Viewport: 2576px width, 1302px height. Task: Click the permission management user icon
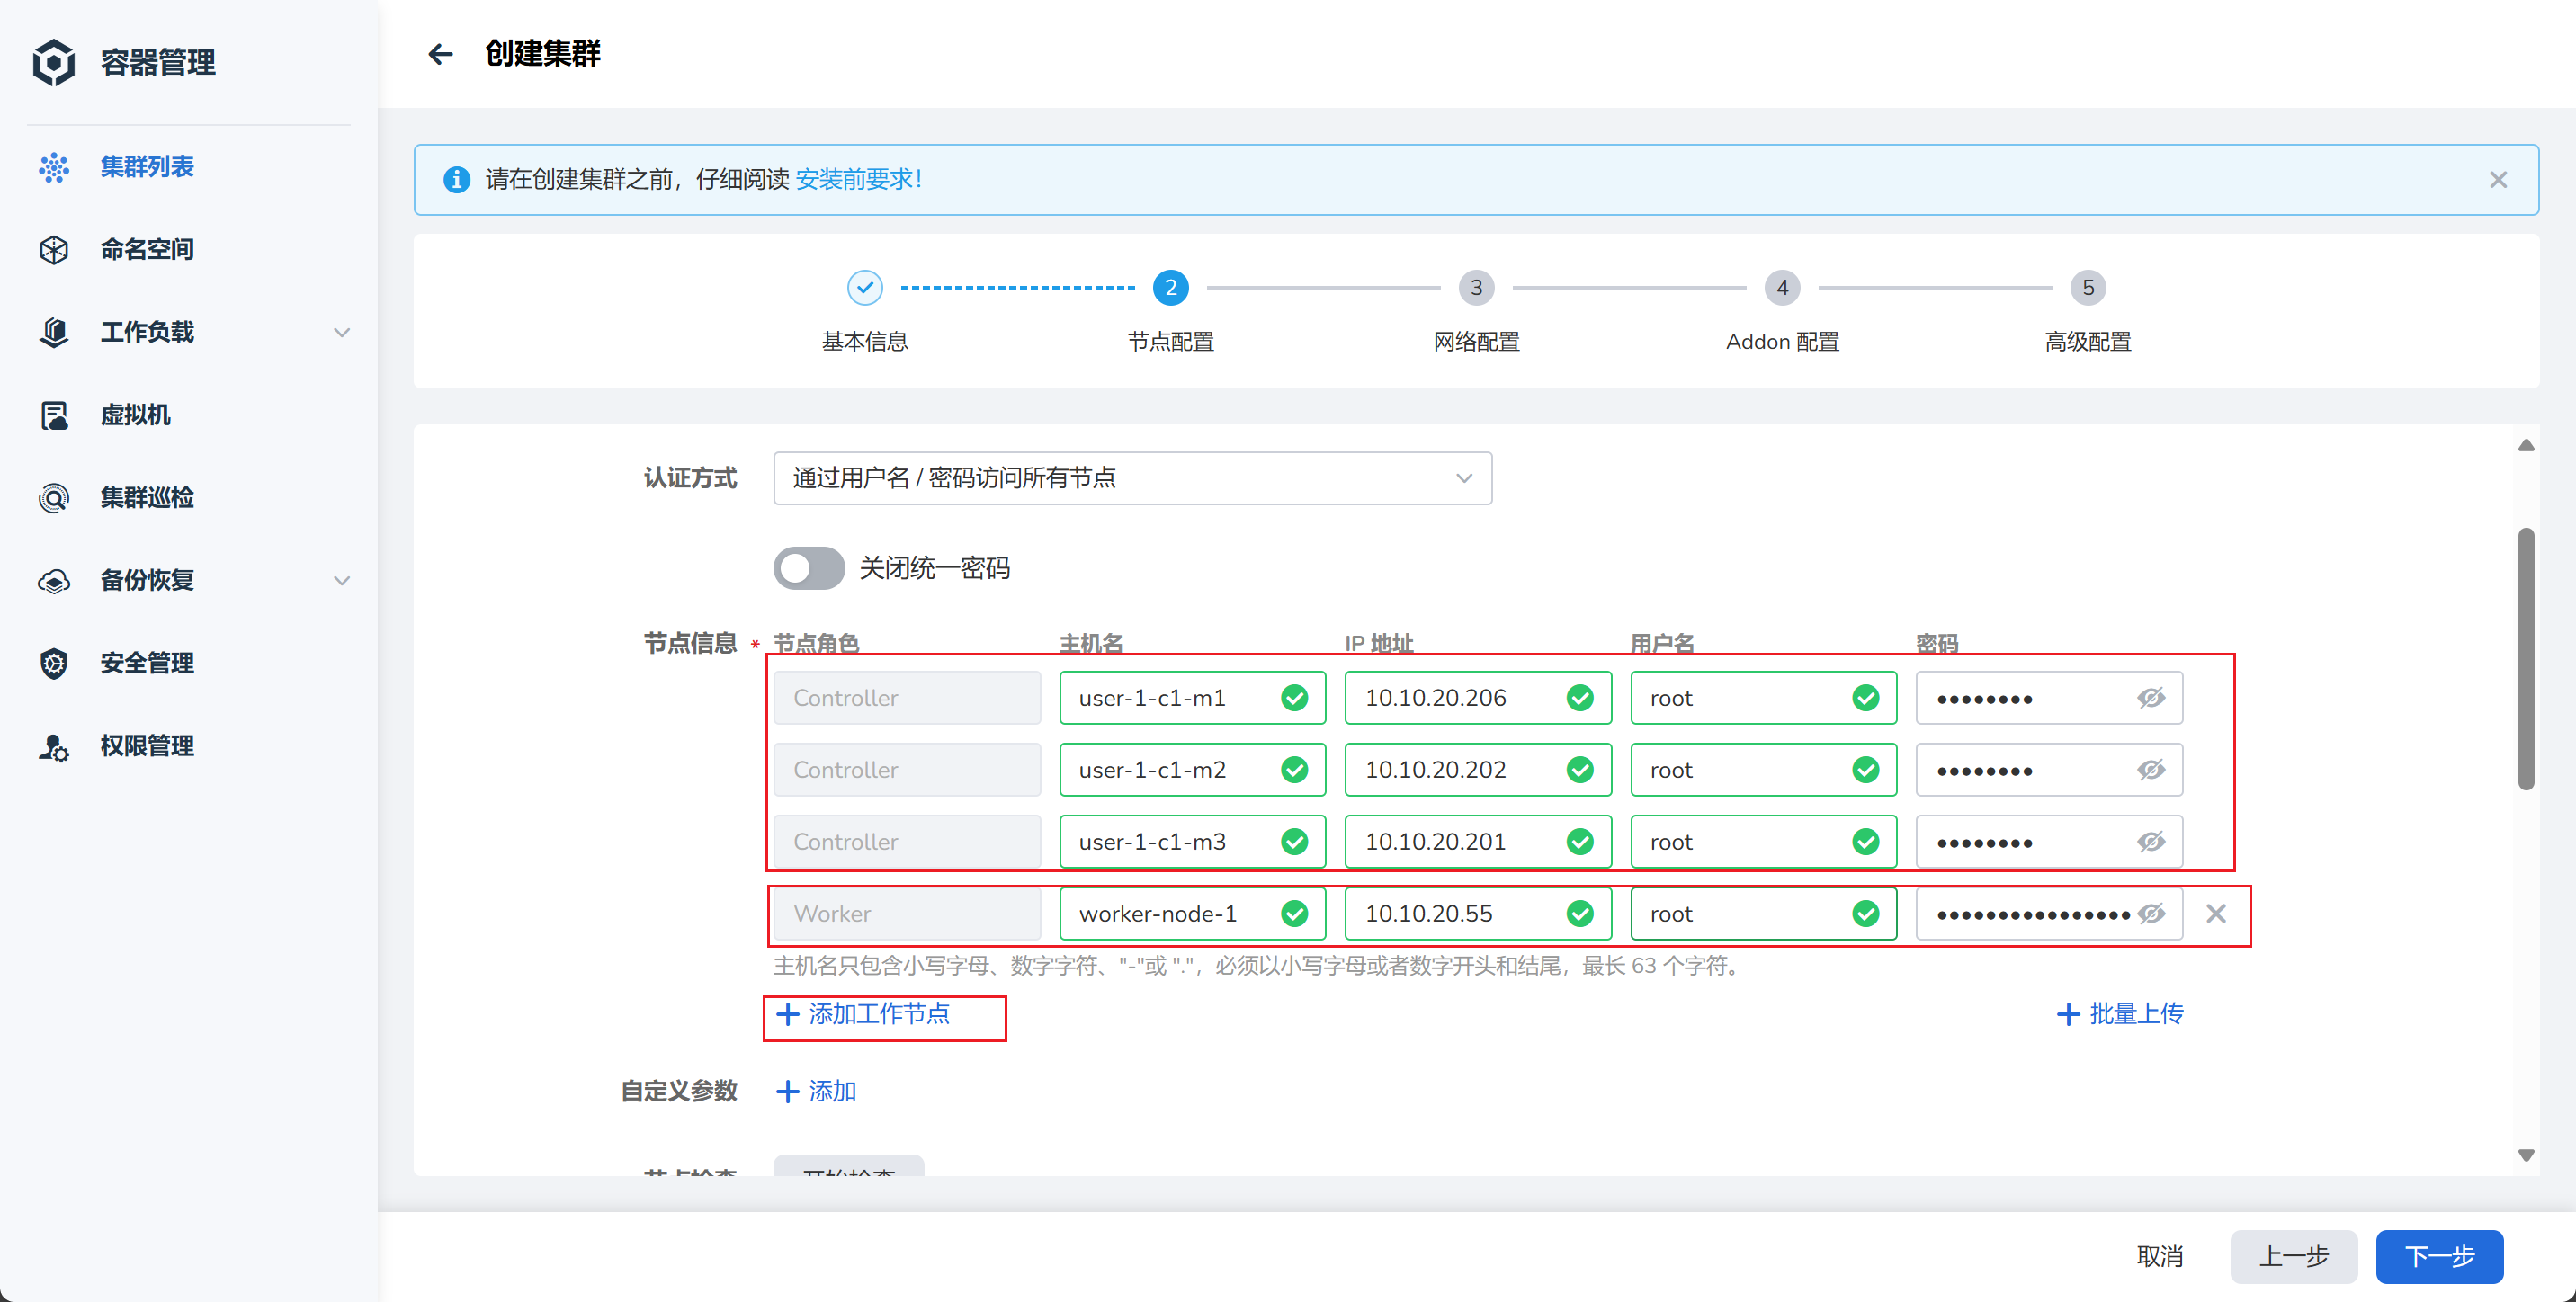pos(54,746)
